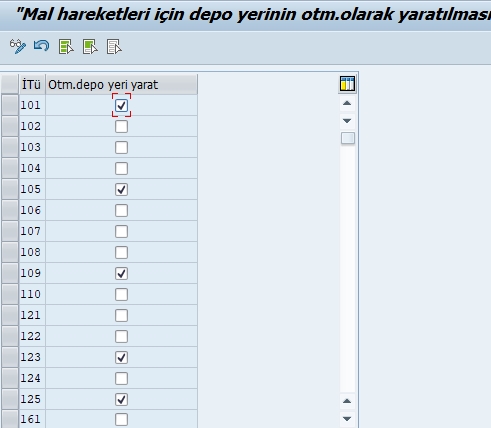Check the box for row 110

pyautogui.click(x=121, y=295)
